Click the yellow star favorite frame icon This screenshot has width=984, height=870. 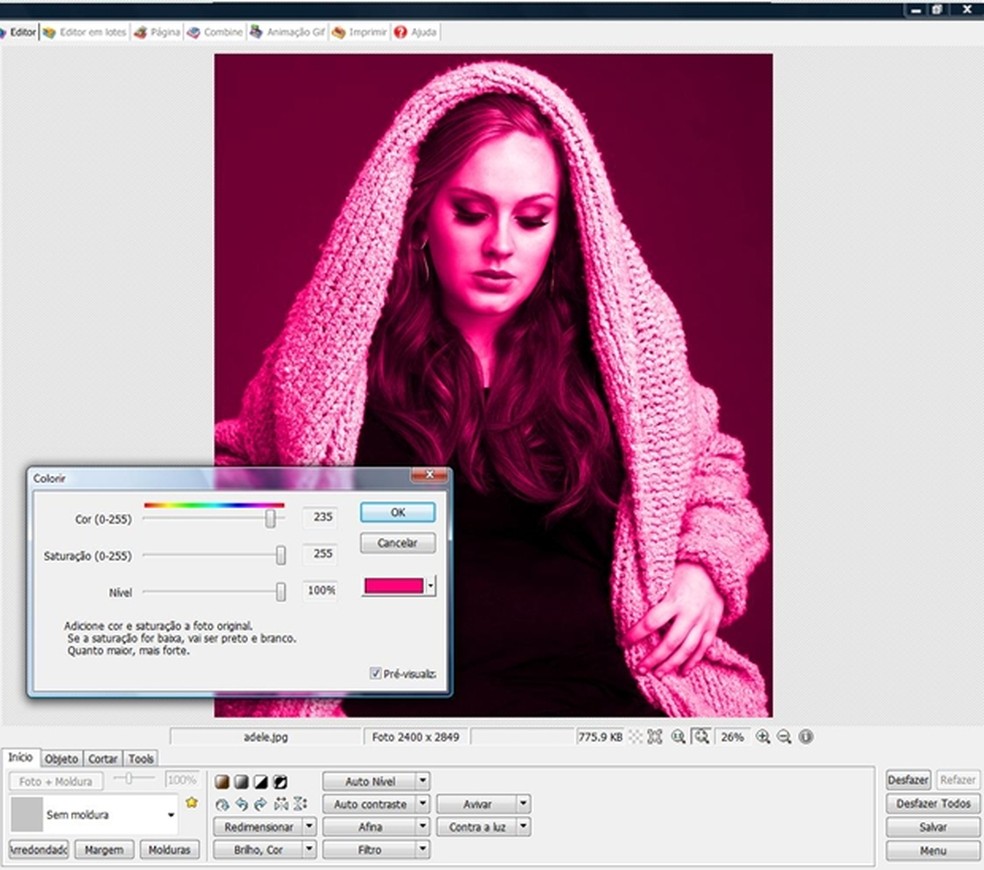191,802
